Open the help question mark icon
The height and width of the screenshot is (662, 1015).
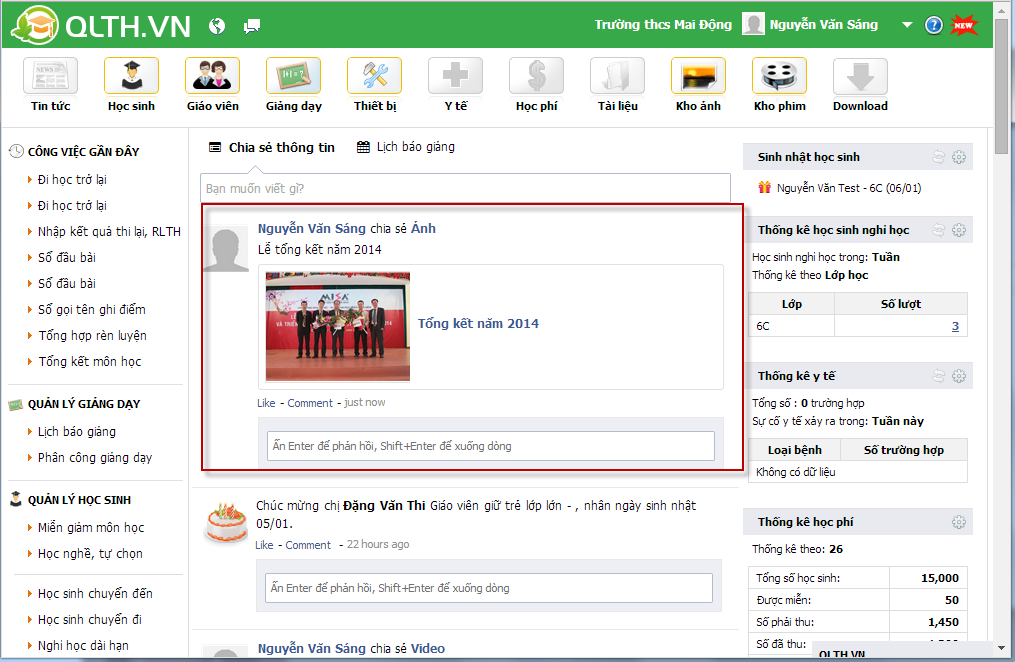pos(933,25)
